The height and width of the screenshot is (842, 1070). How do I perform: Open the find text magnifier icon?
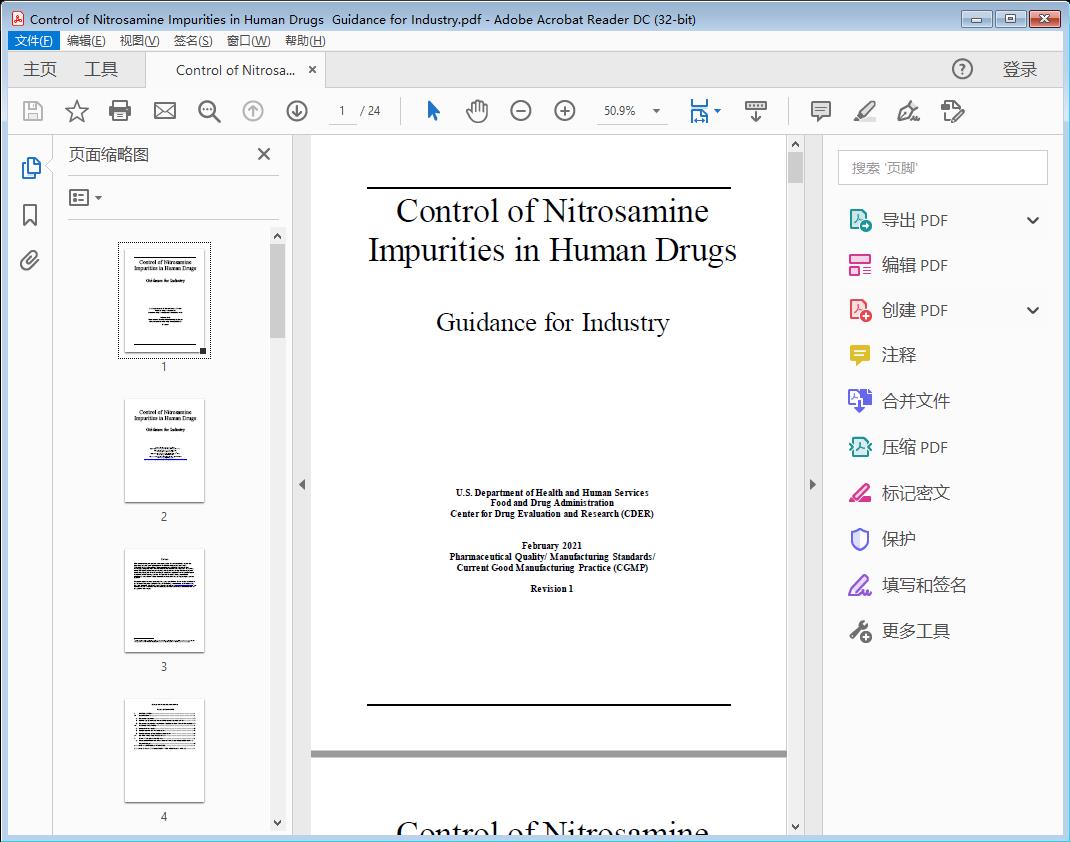[x=209, y=111]
